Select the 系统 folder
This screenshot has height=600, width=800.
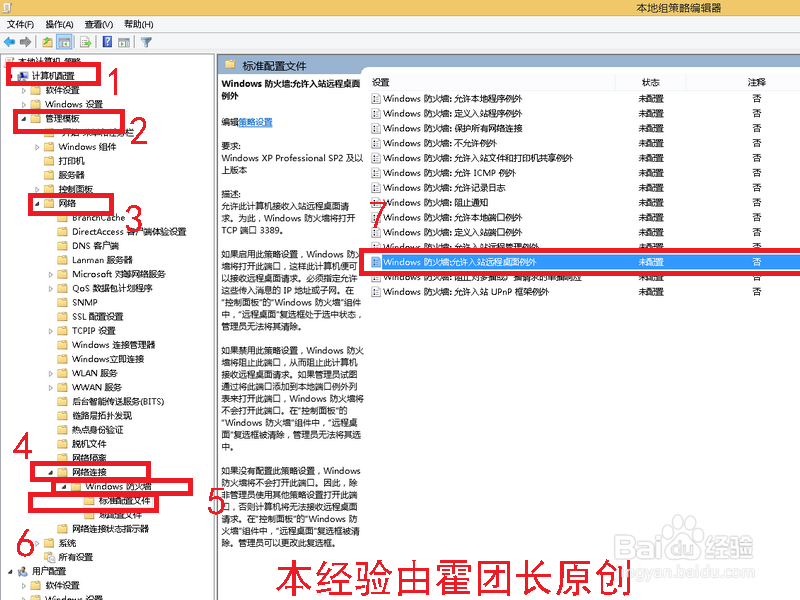click(x=67, y=543)
